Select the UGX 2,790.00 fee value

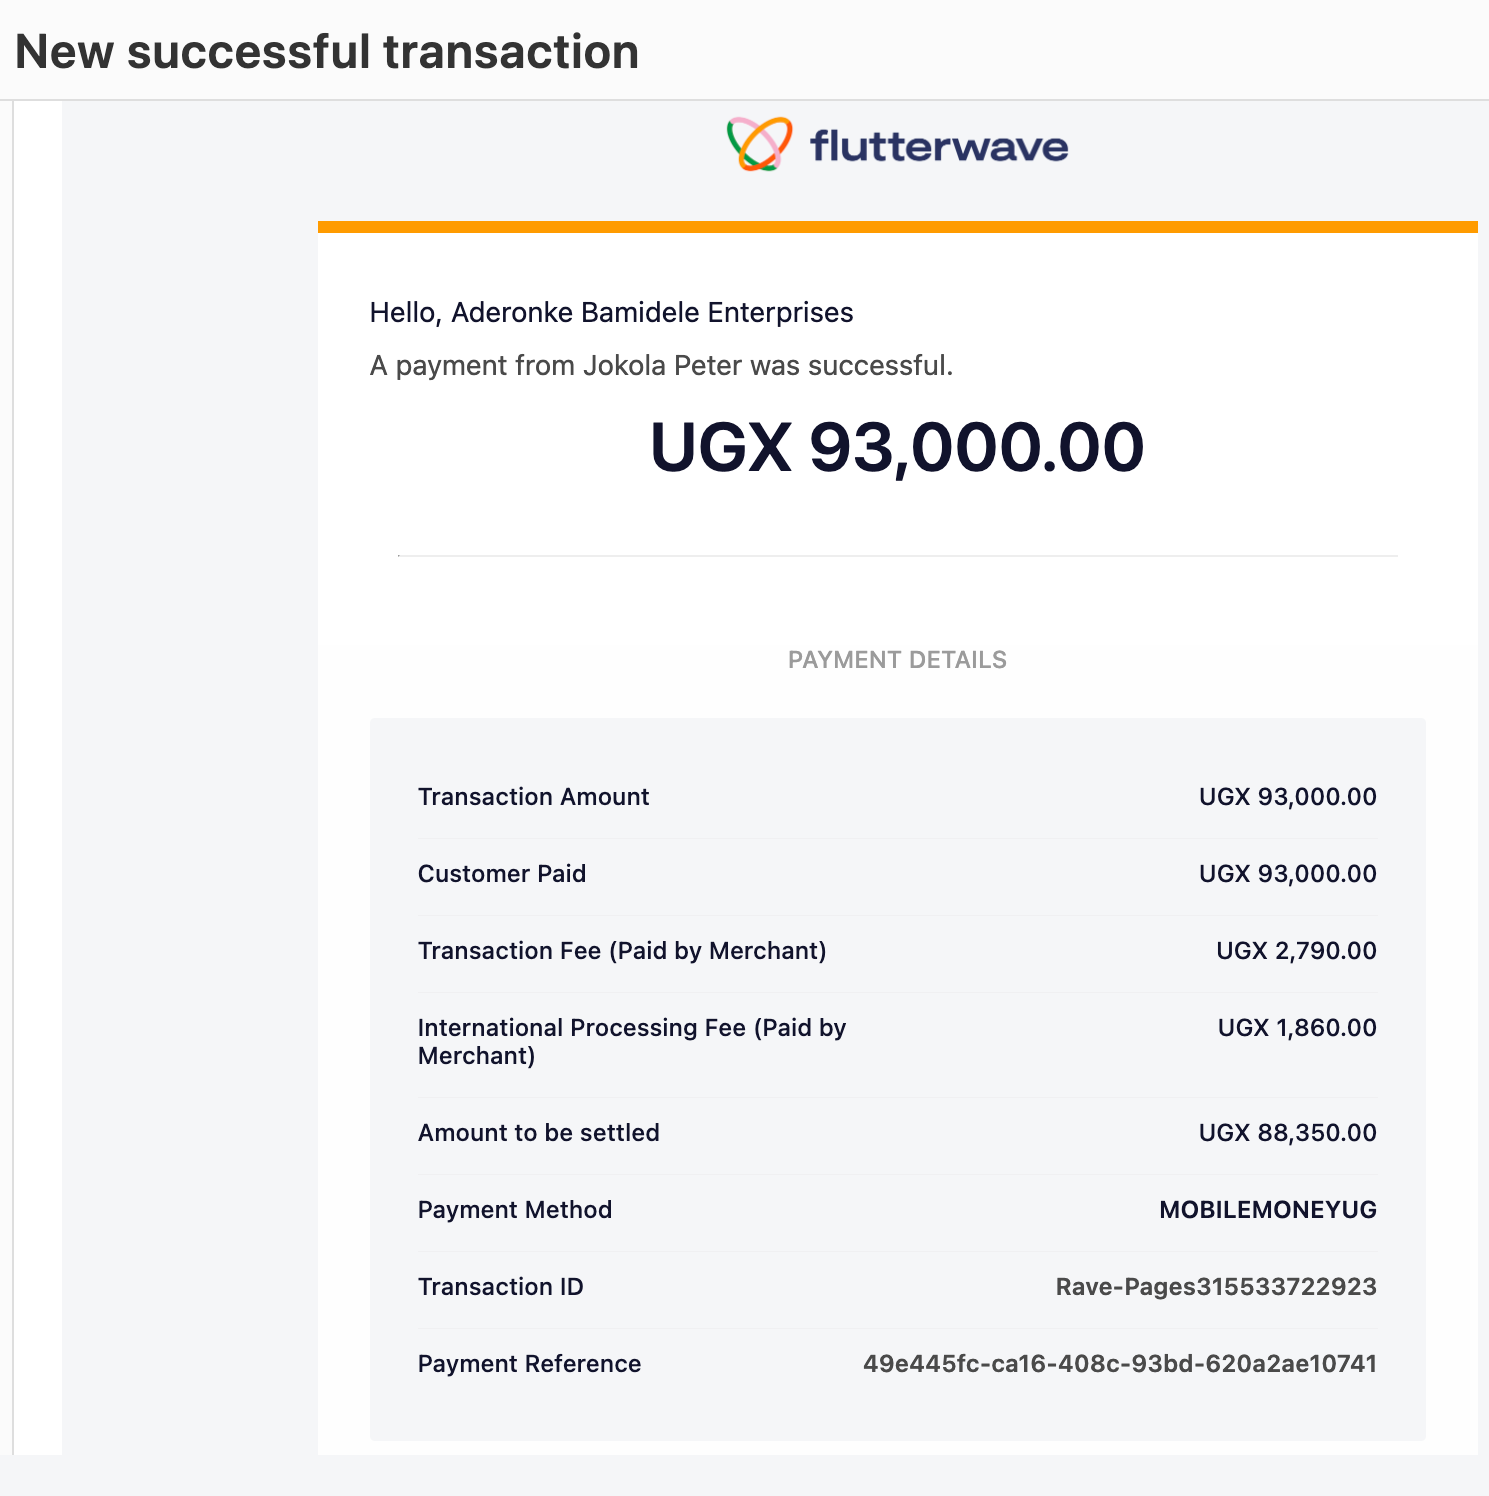click(x=1296, y=951)
